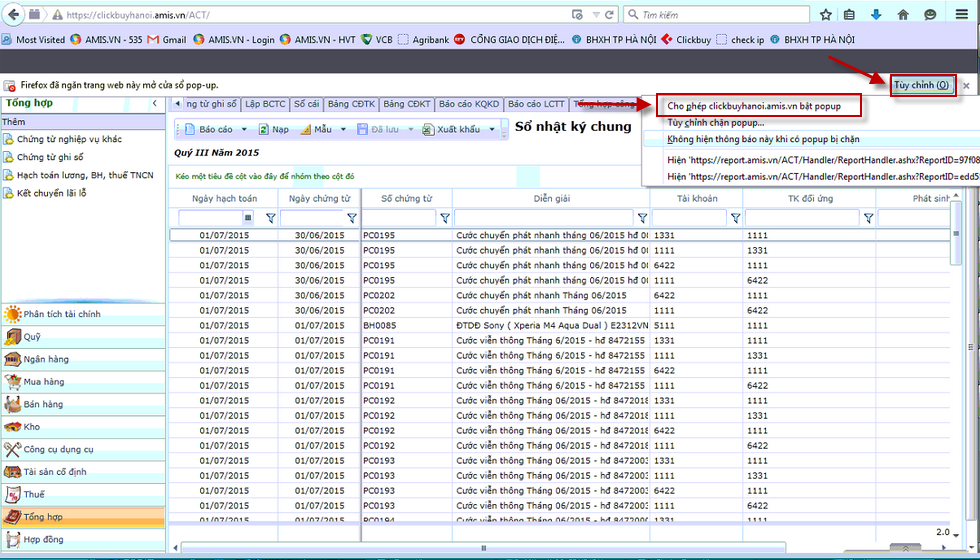Switch to the Sổ cái tab
The width and height of the screenshot is (980, 560).
click(x=306, y=104)
